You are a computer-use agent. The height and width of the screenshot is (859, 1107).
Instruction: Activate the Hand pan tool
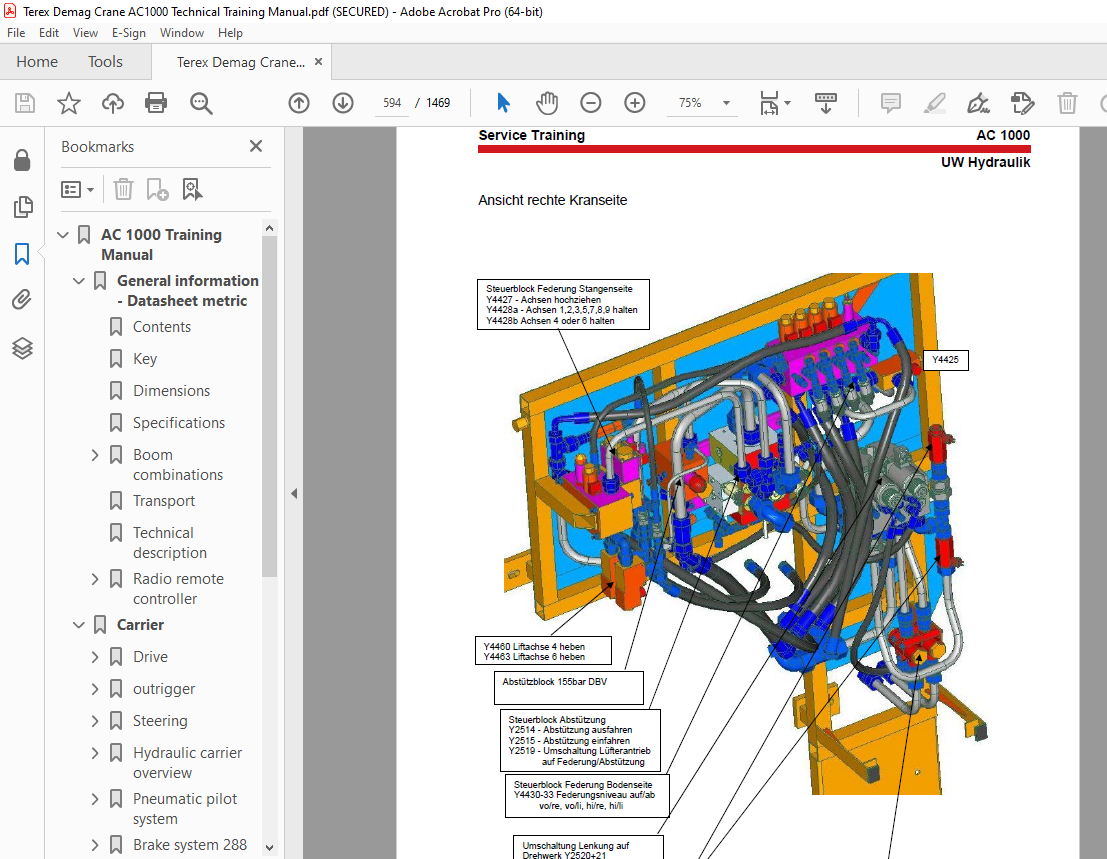pyautogui.click(x=546, y=103)
